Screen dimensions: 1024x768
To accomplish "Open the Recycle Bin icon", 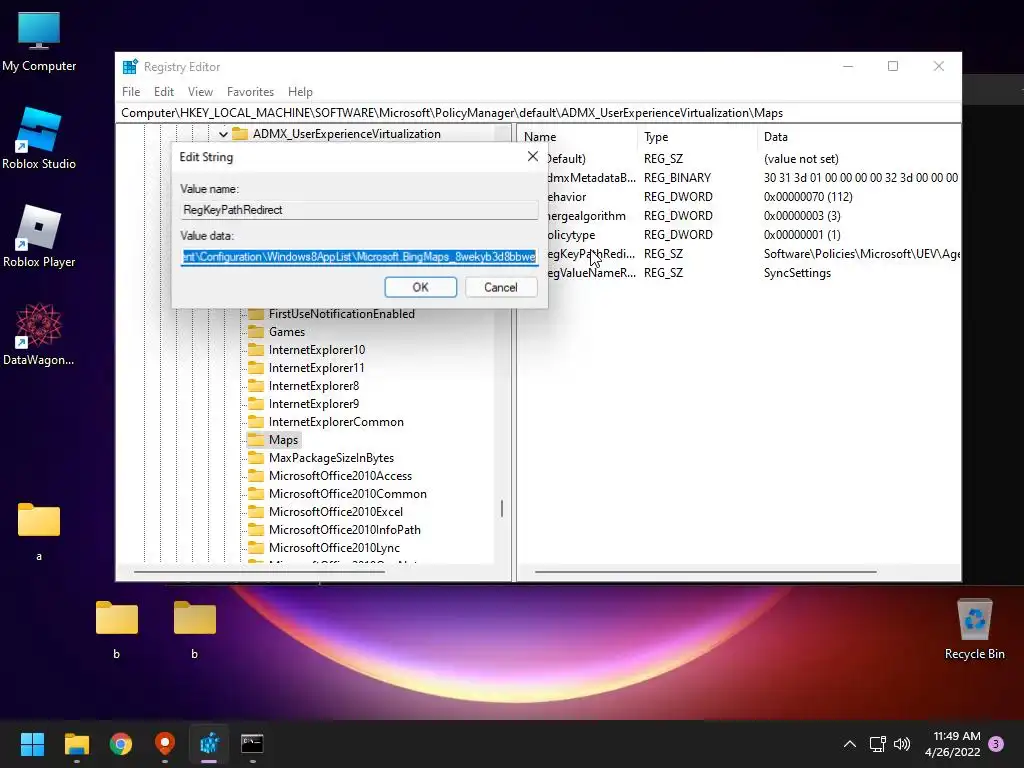I will pos(974,630).
